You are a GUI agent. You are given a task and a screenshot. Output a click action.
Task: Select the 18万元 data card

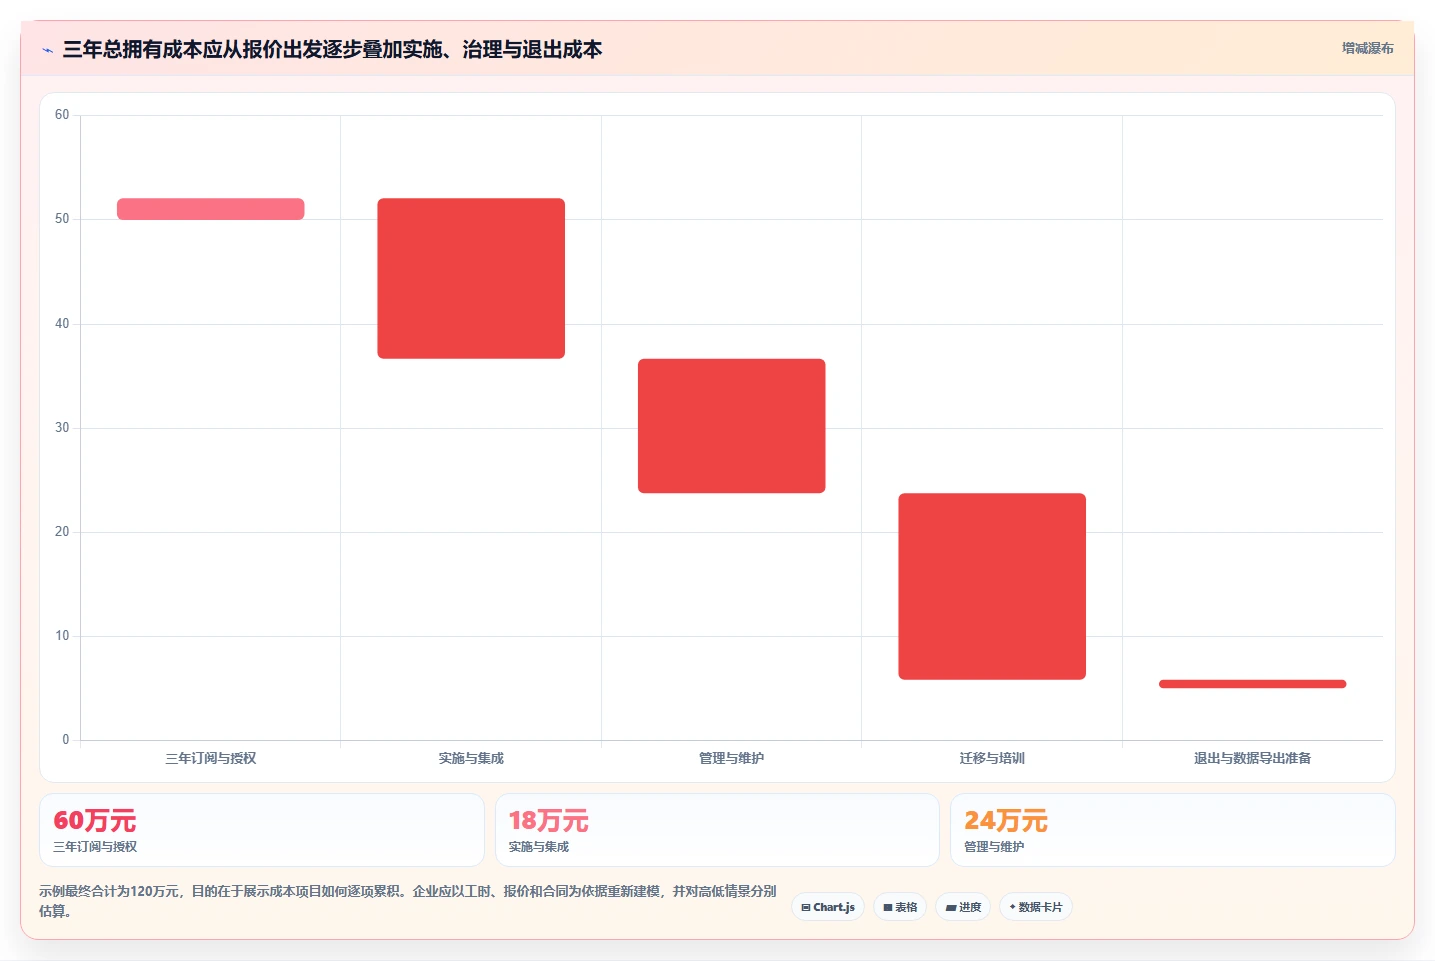click(717, 830)
